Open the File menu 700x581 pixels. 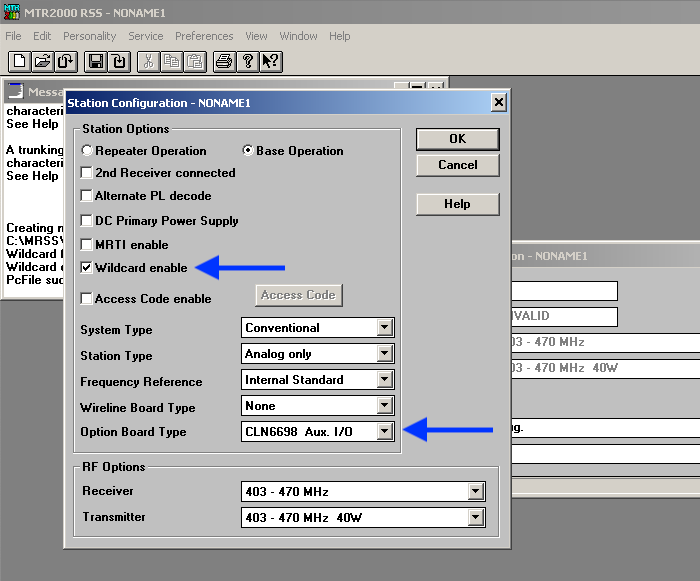tap(13, 36)
